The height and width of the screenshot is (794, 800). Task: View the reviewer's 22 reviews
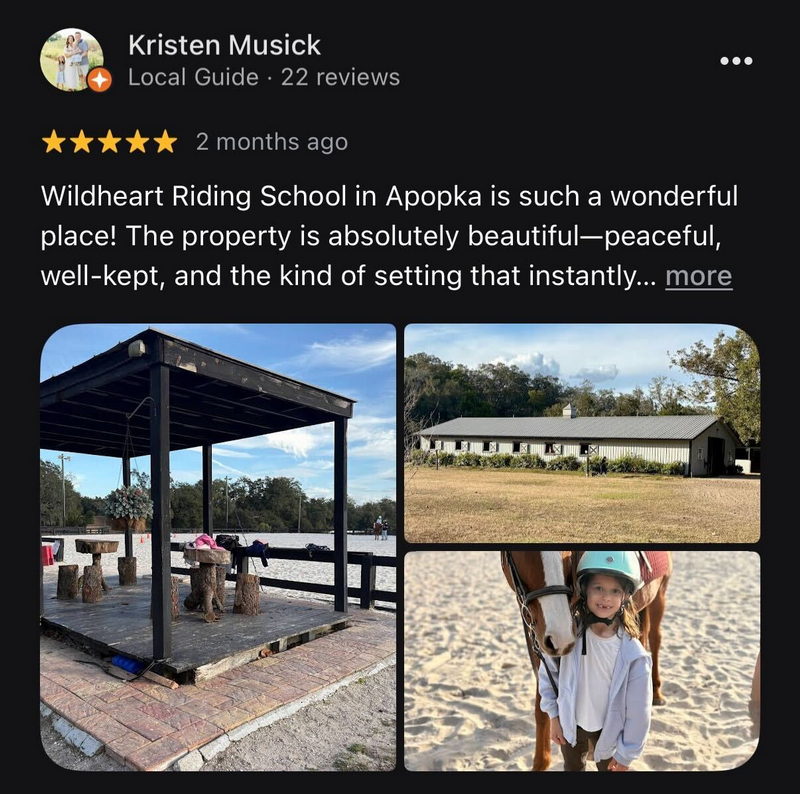(x=340, y=78)
